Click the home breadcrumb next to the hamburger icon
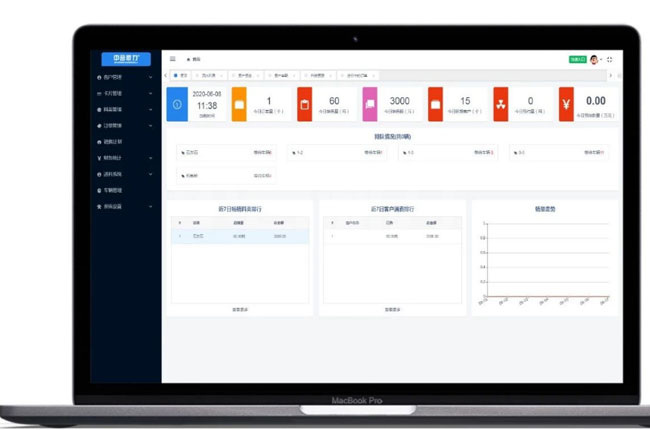The height and width of the screenshot is (430, 650). pyautogui.click(x=194, y=60)
